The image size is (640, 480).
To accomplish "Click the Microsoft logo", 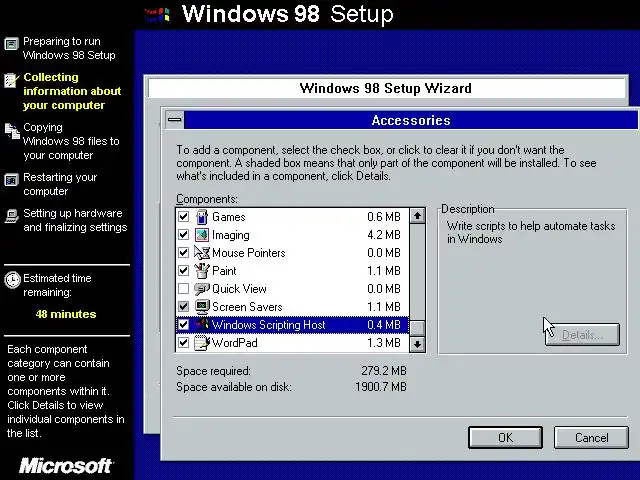I will click(67, 466).
